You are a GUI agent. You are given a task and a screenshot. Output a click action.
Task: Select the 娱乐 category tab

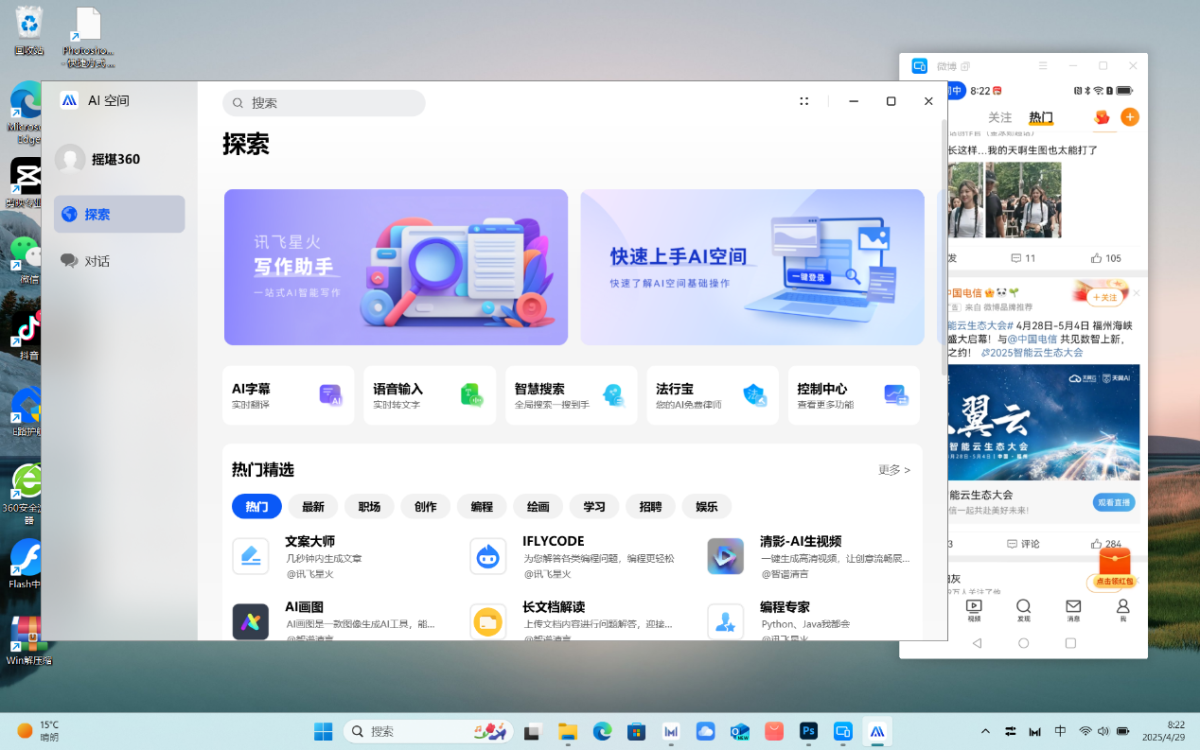(x=707, y=507)
